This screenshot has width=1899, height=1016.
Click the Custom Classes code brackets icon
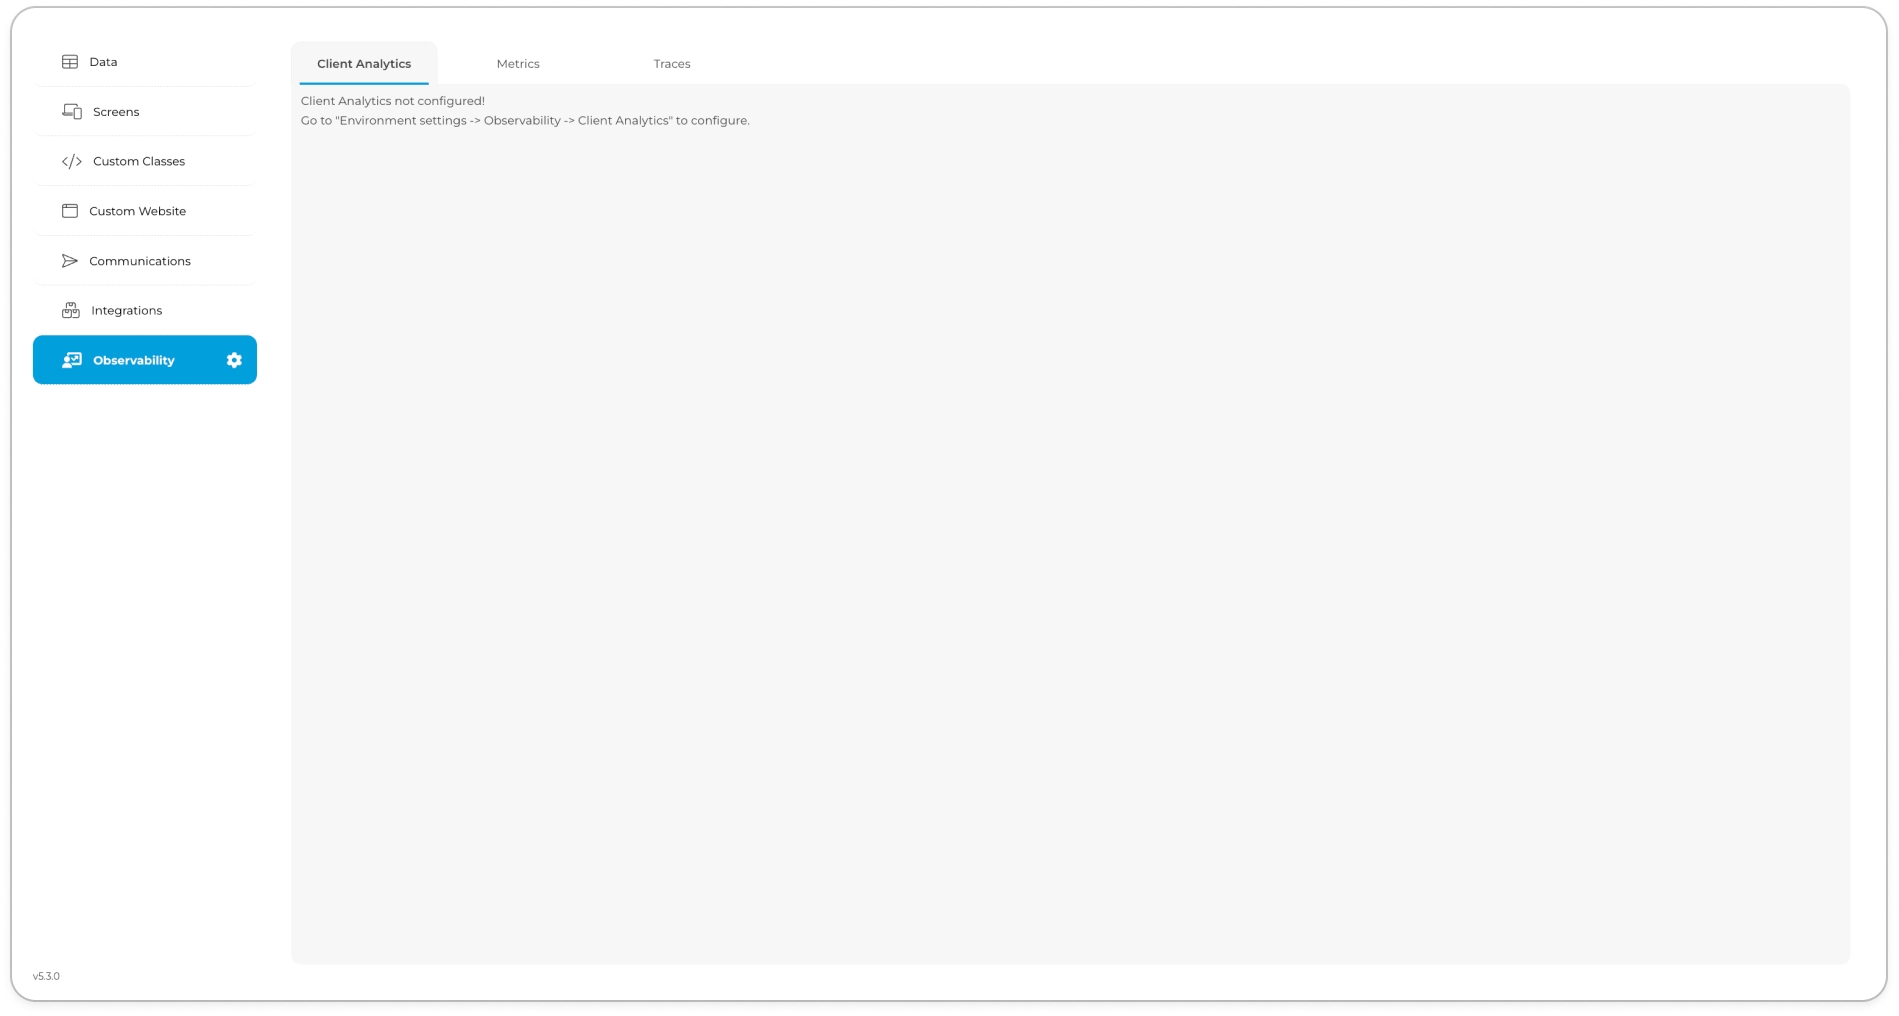point(72,161)
